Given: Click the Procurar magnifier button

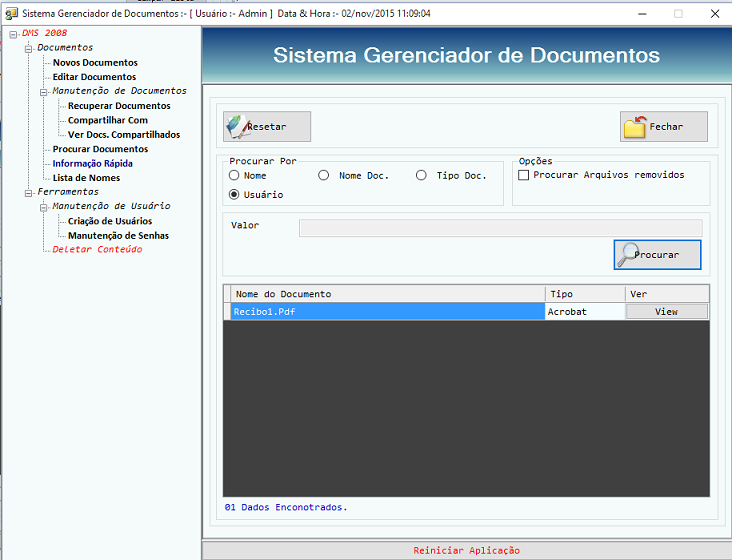Looking at the screenshot, I should click(657, 255).
